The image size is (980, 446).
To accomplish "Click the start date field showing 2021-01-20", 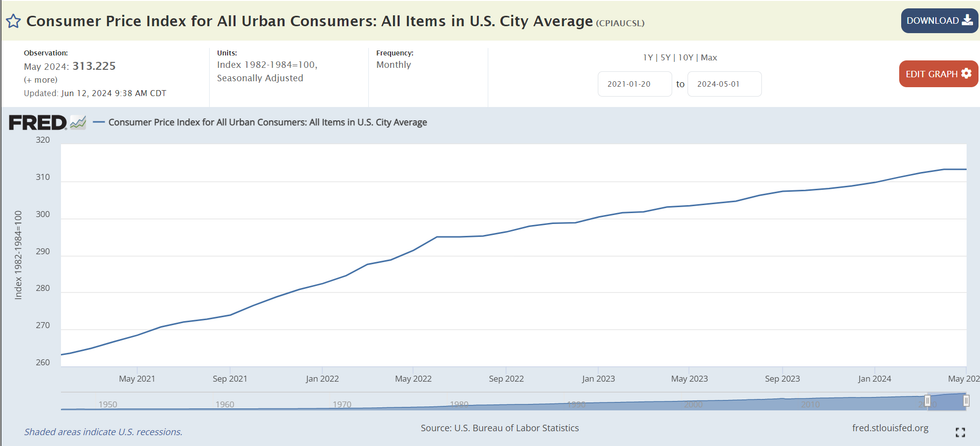I will pyautogui.click(x=635, y=84).
